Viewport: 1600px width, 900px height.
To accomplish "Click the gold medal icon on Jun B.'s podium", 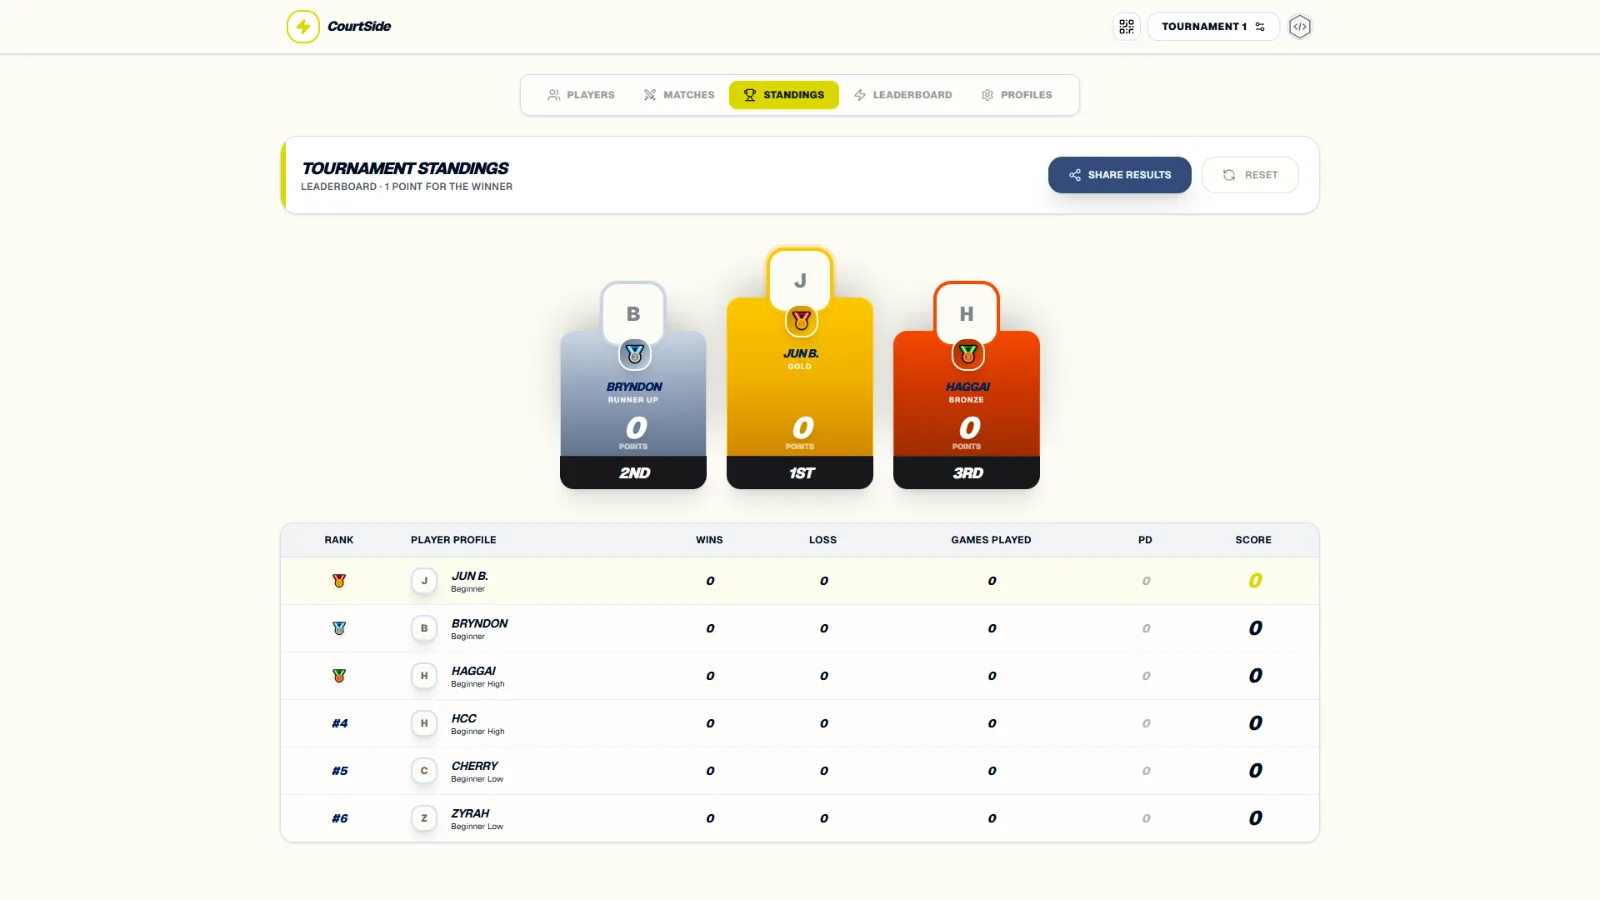I will tap(801, 321).
